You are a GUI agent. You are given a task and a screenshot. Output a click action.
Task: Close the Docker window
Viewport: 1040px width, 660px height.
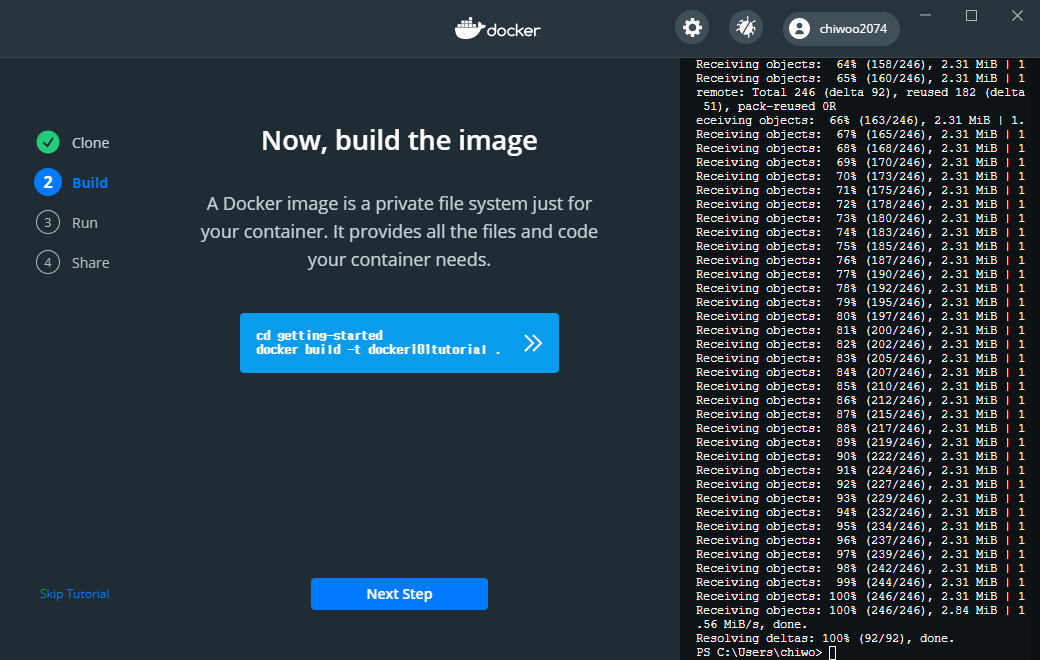pyautogui.click(x=1017, y=15)
